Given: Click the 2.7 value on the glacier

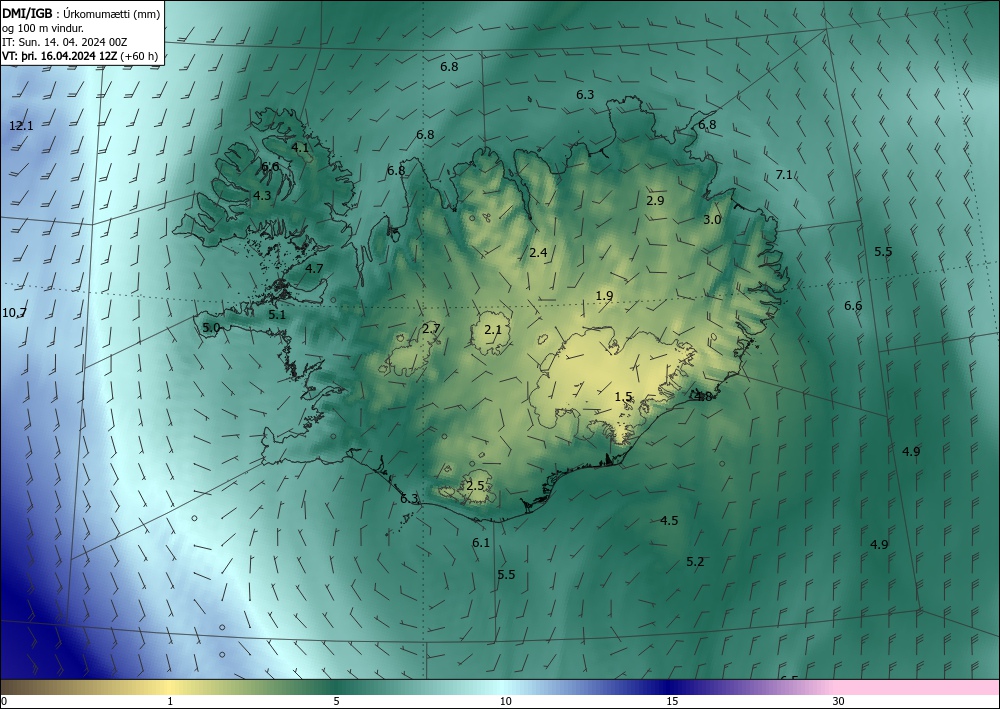Looking at the screenshot, I should click(x=431, y=329).
